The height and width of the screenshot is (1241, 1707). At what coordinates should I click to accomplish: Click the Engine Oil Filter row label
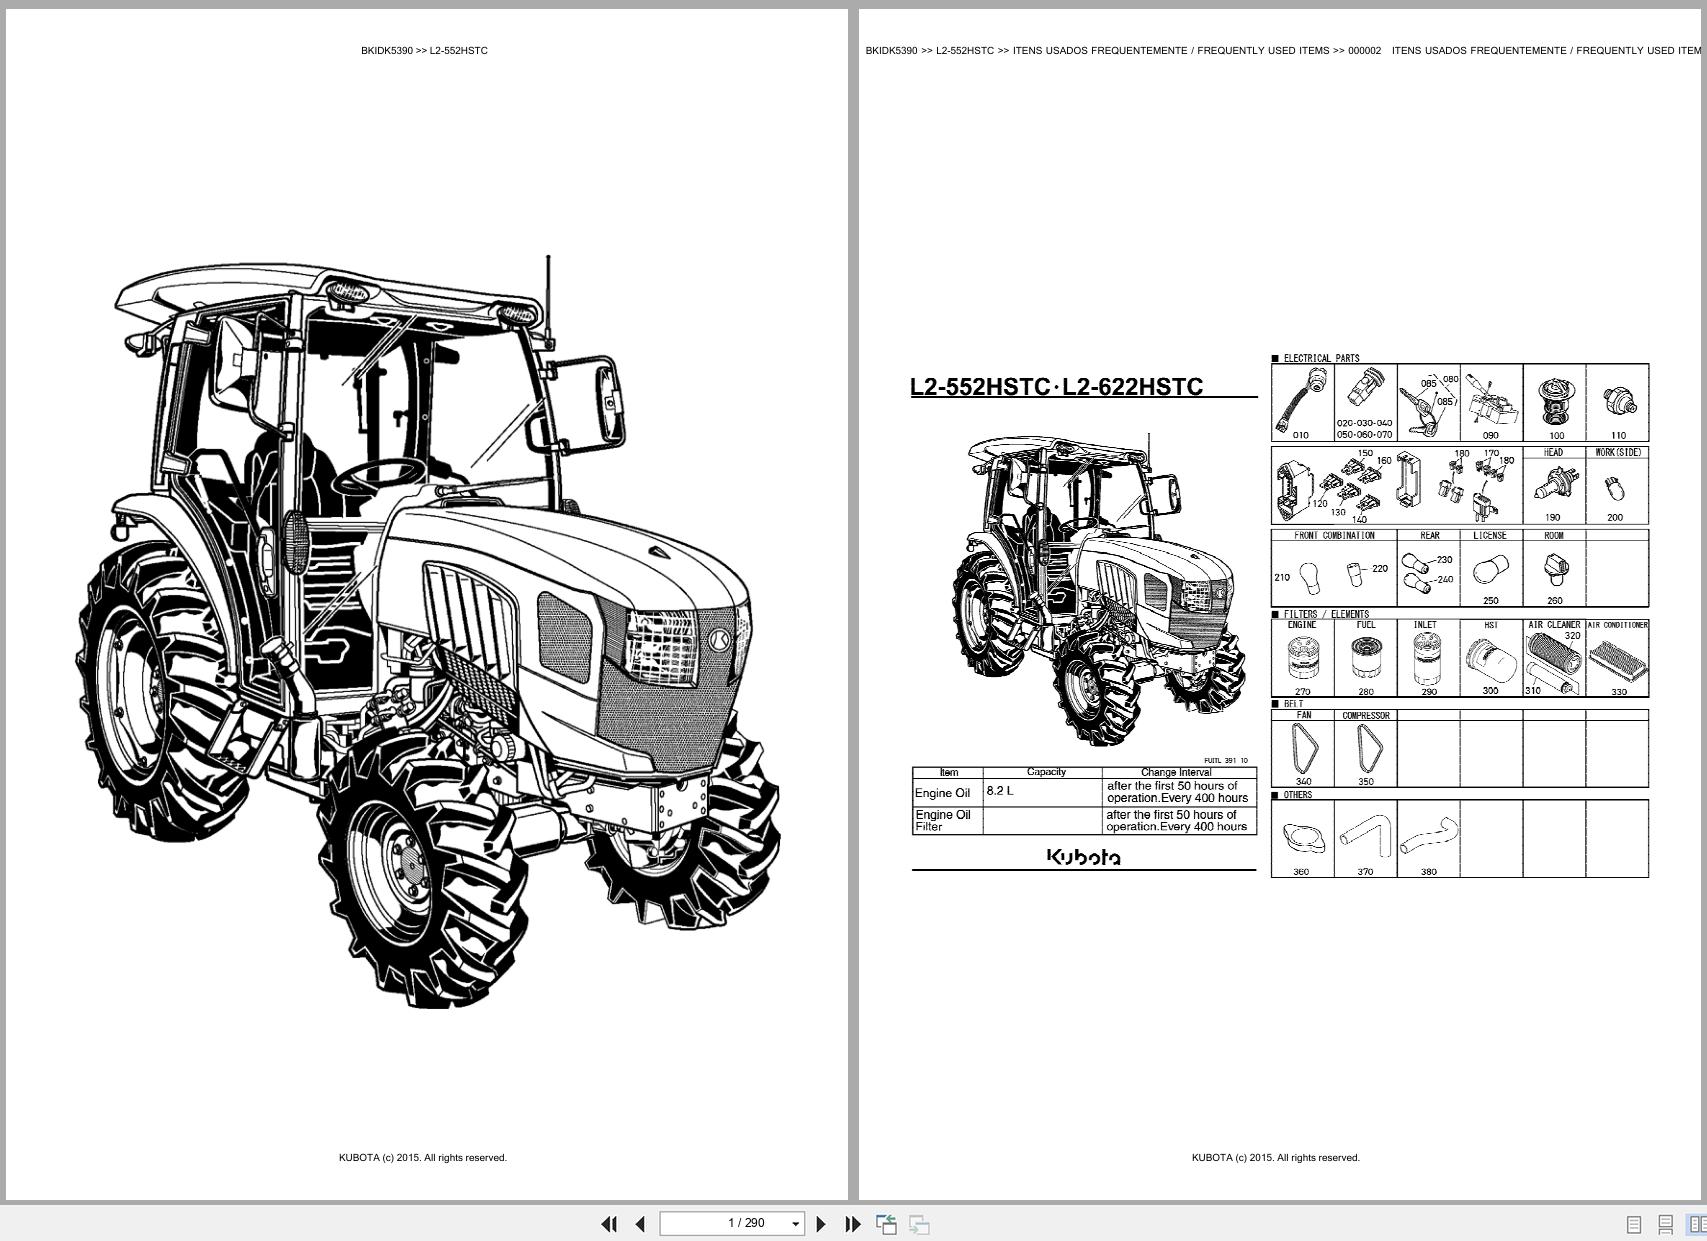pyautogui.click(x=942, y=820)
